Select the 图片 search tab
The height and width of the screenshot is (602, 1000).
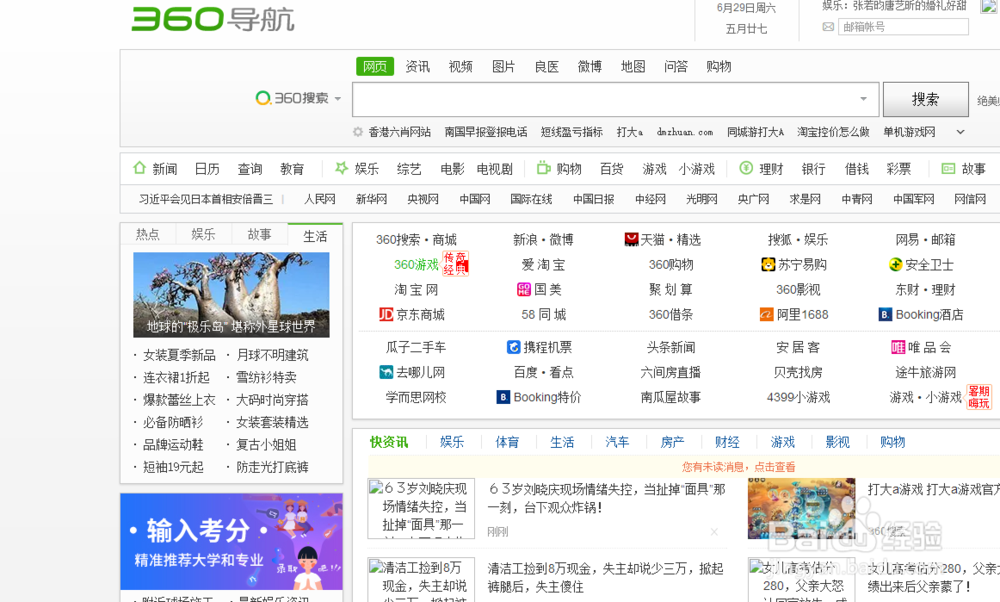coord(503,66)
